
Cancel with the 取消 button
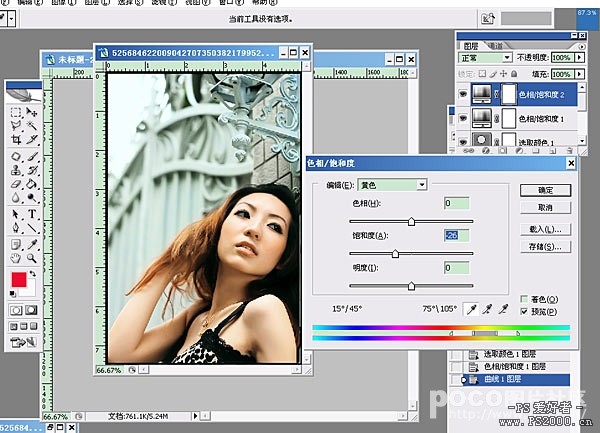tap(545, 207)
